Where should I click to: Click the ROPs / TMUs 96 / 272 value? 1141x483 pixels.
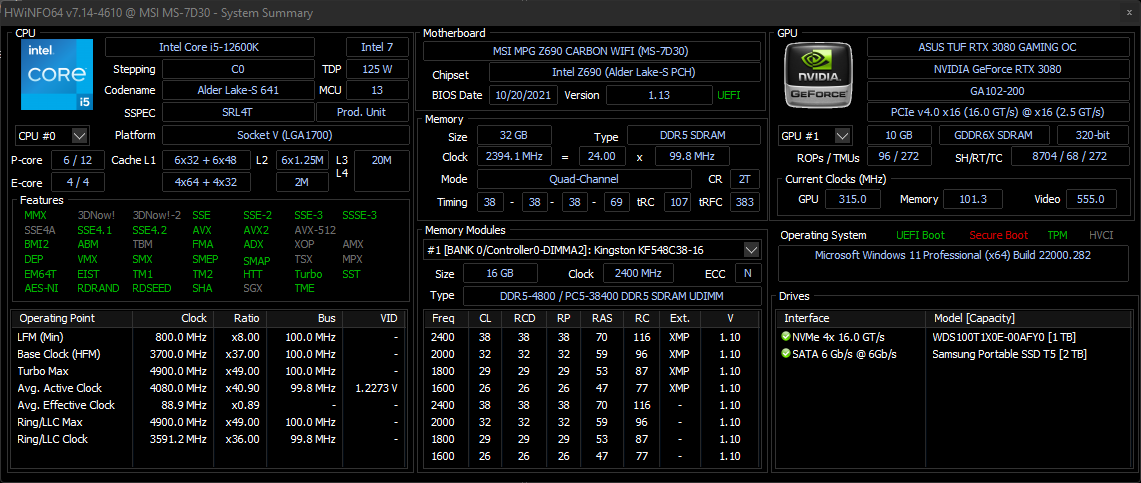[x=899, y=157]
